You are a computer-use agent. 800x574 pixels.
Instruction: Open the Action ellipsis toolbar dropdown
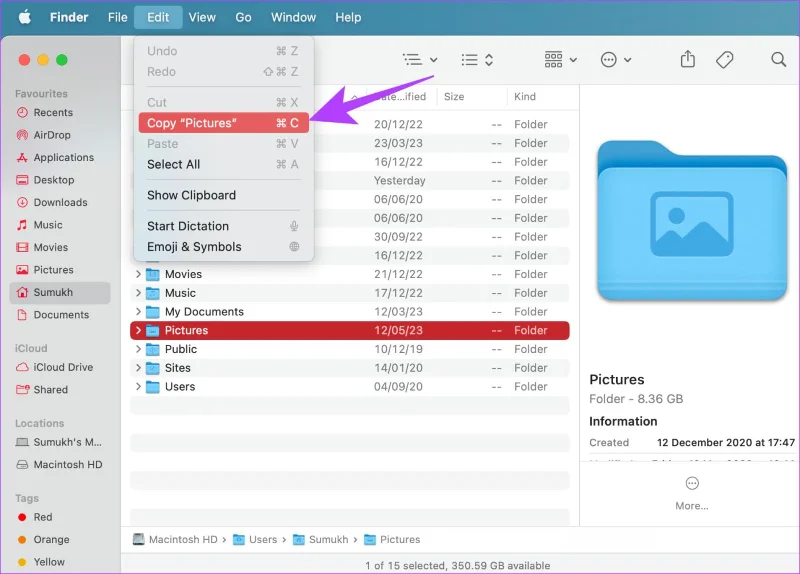616,60
